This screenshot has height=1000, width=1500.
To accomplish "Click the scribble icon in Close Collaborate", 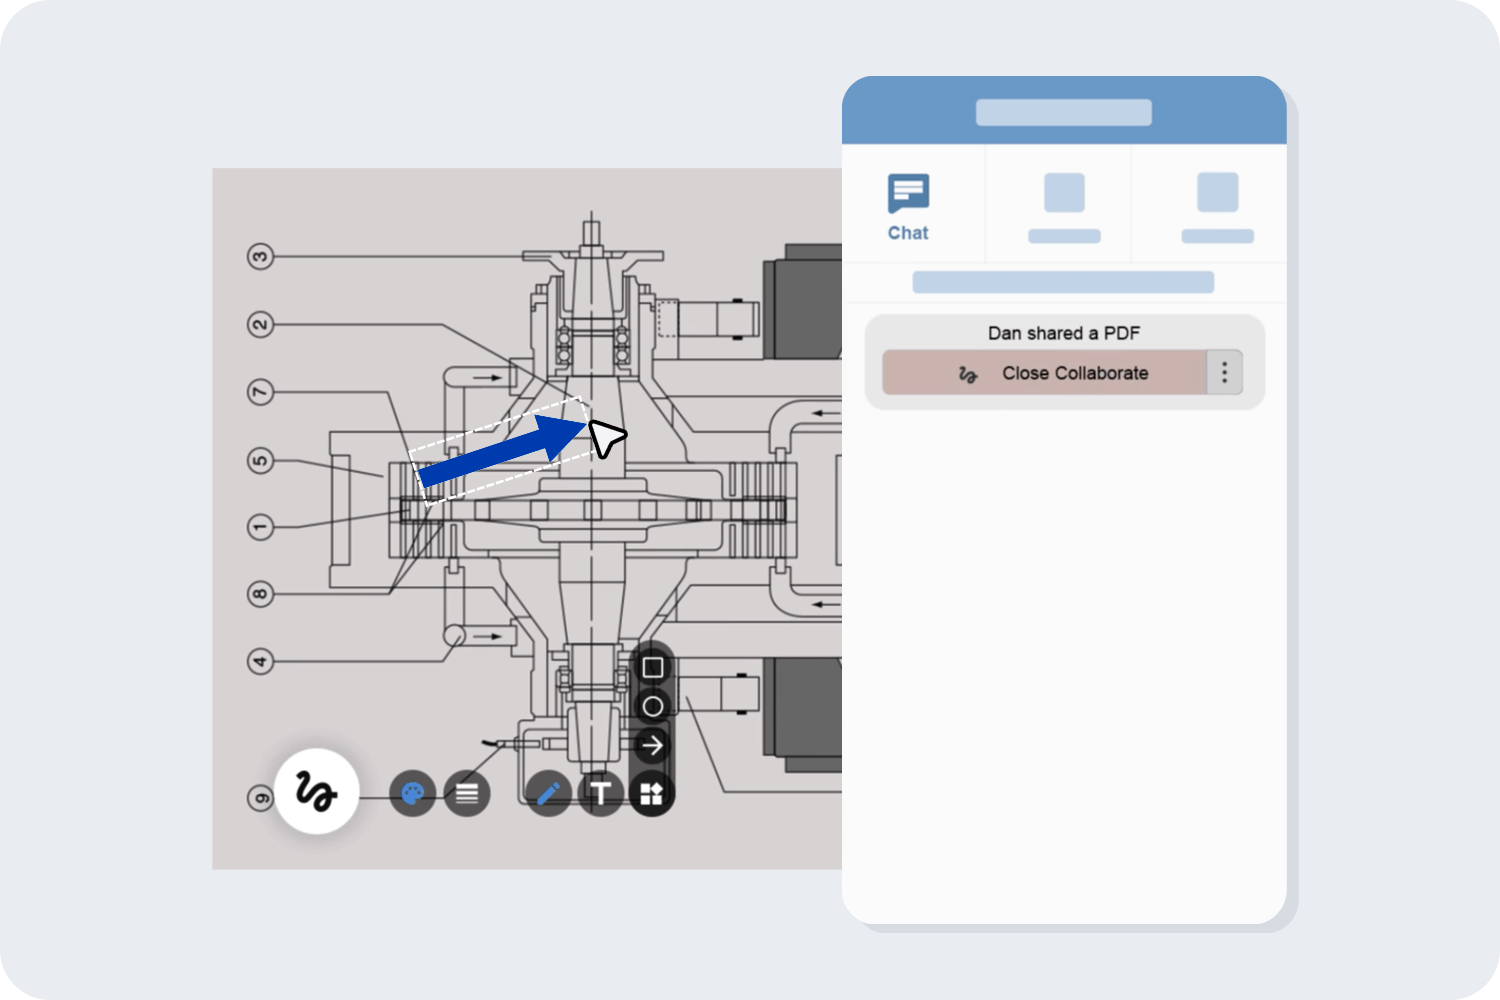I will [967, 374].
